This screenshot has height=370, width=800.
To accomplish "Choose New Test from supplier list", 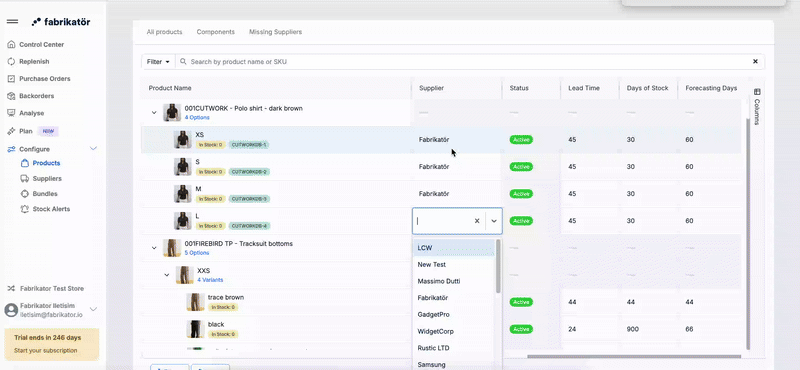I will pos(454,264).
